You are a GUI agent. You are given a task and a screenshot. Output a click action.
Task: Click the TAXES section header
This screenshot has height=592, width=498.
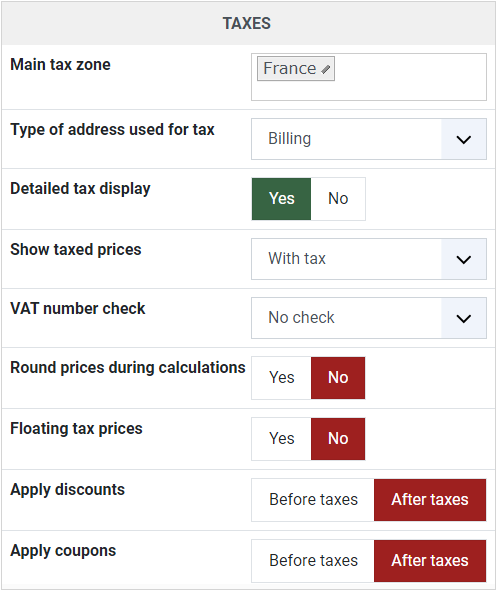coord(249,23)
